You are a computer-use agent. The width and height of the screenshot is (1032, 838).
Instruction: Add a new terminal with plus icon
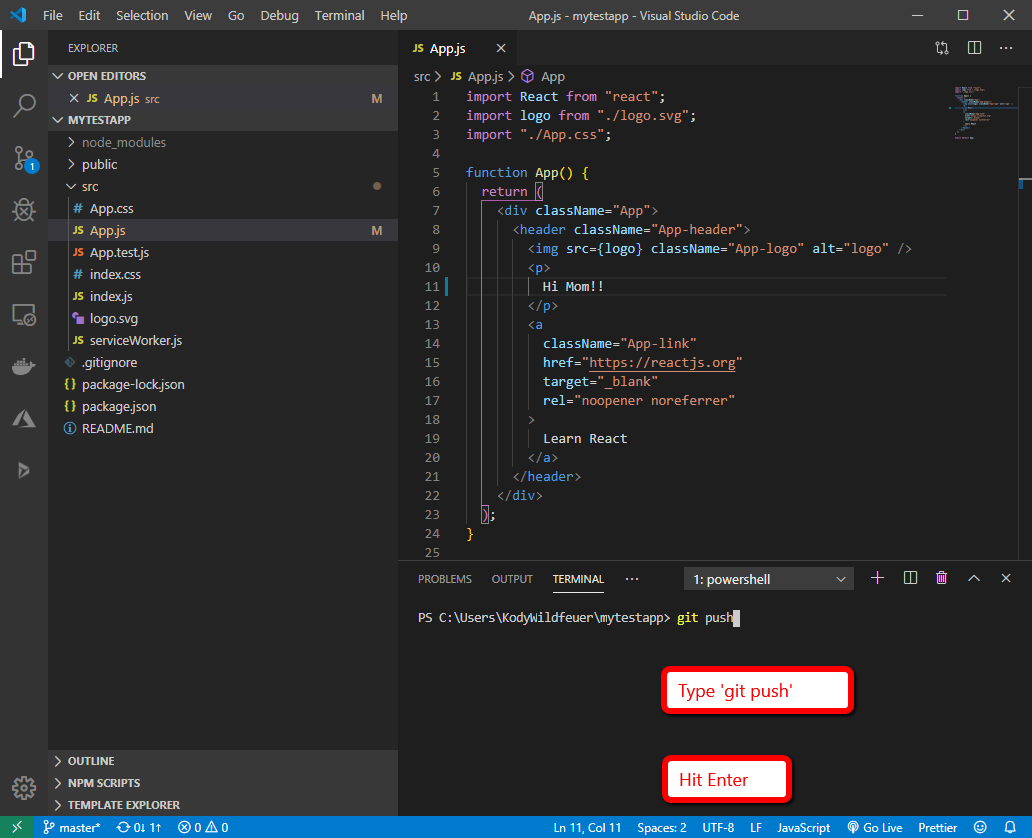click(877, 578)
